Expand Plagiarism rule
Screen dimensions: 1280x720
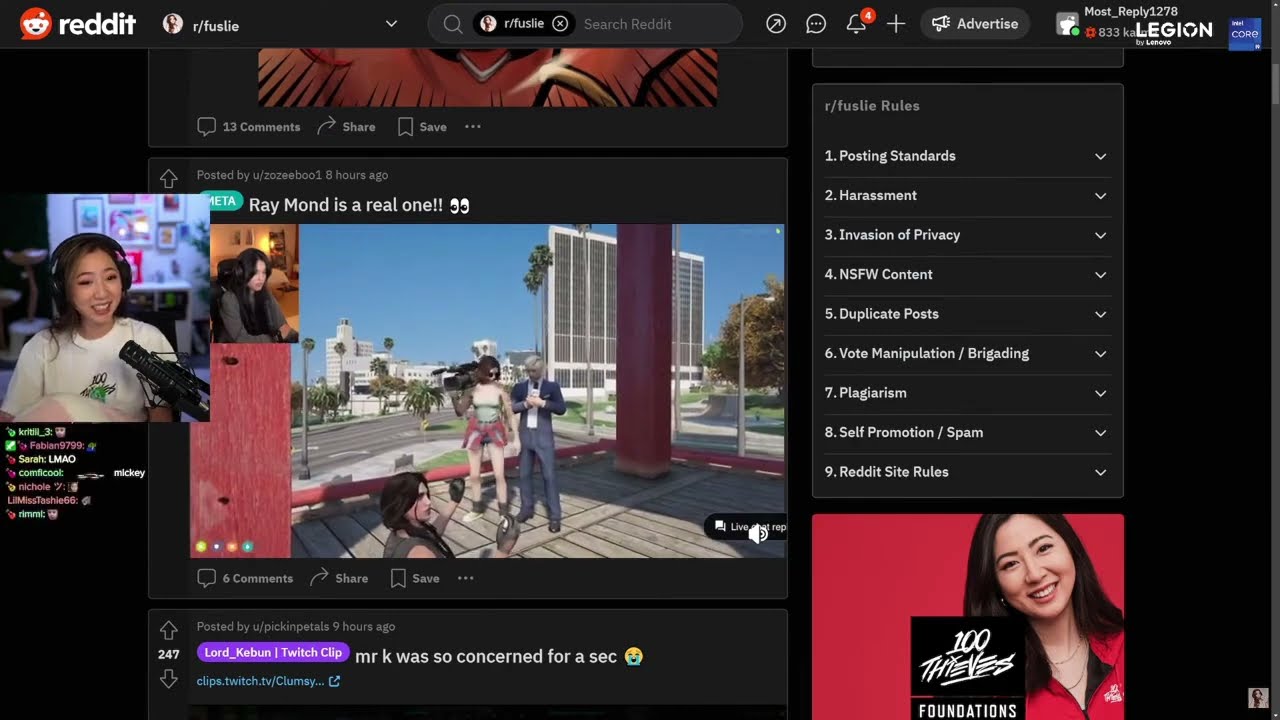[967, 393]
